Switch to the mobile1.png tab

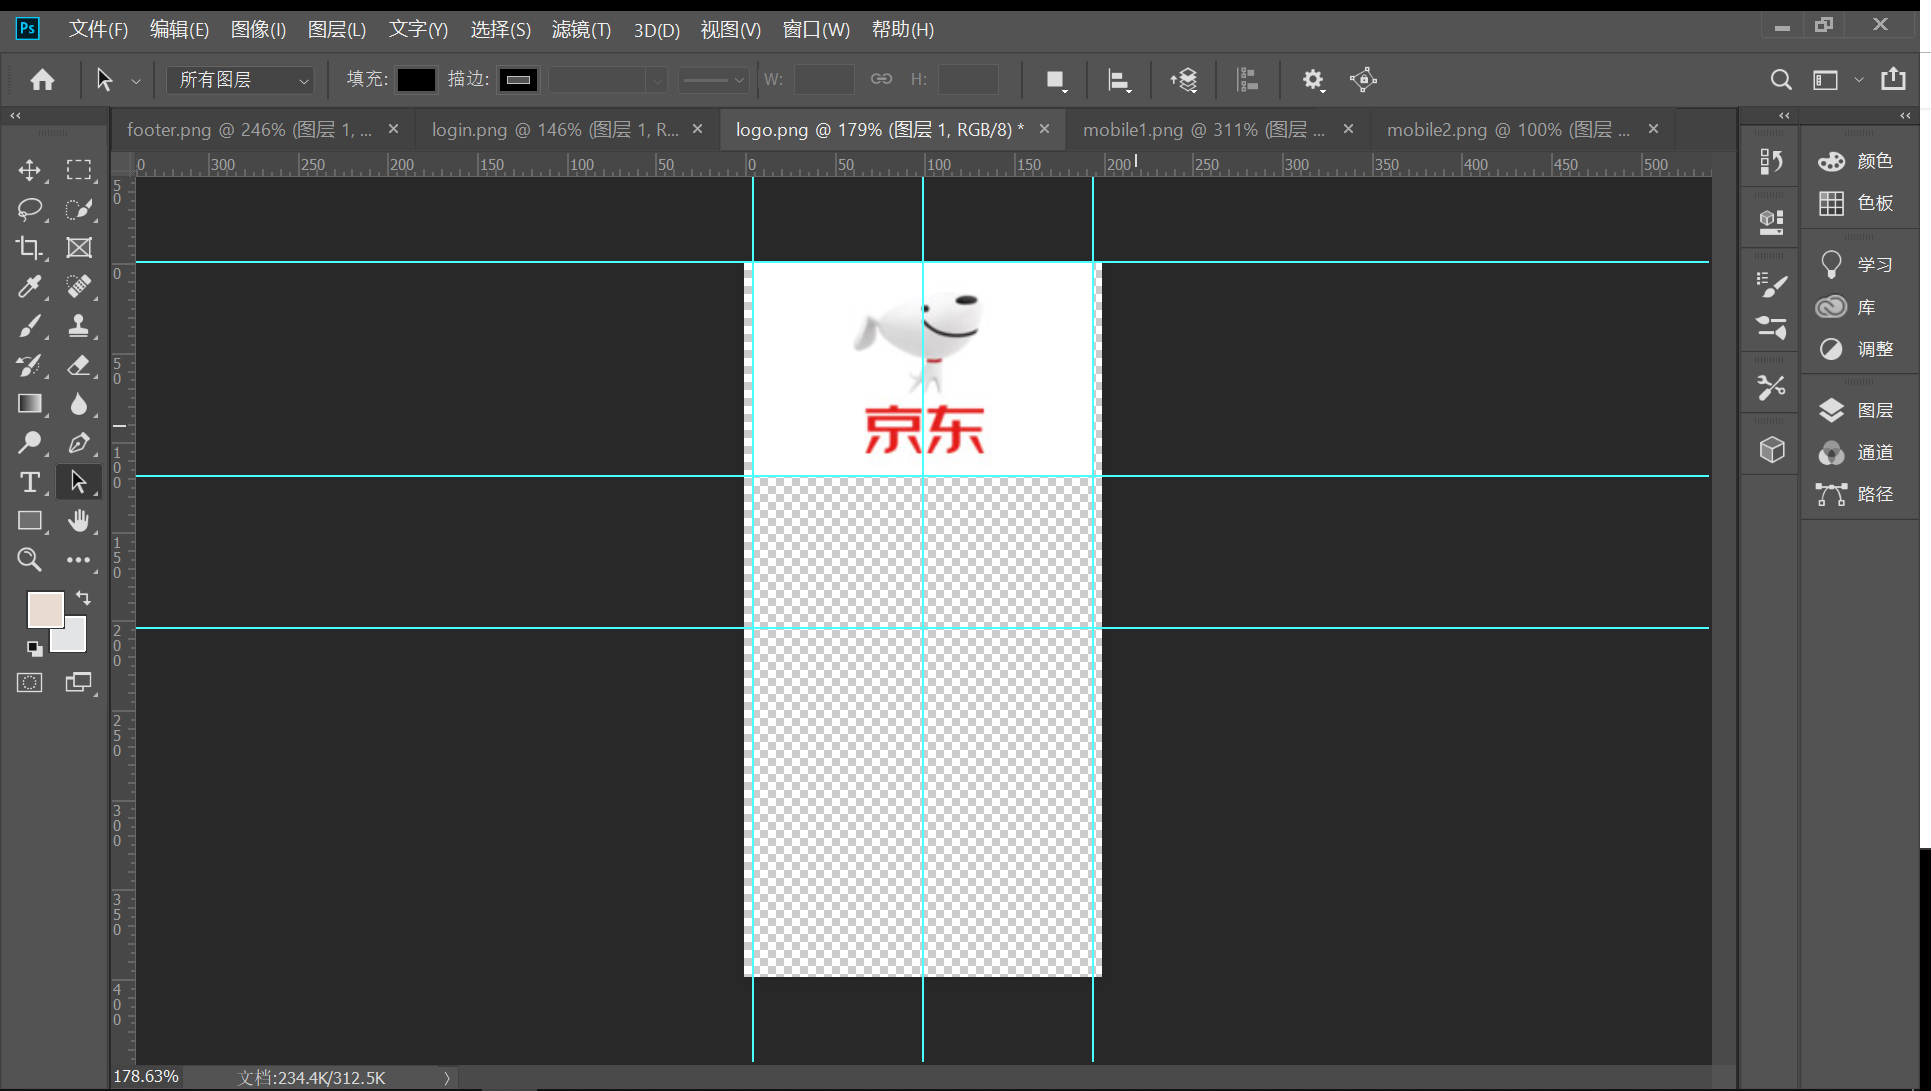(x=1203, y=130)
